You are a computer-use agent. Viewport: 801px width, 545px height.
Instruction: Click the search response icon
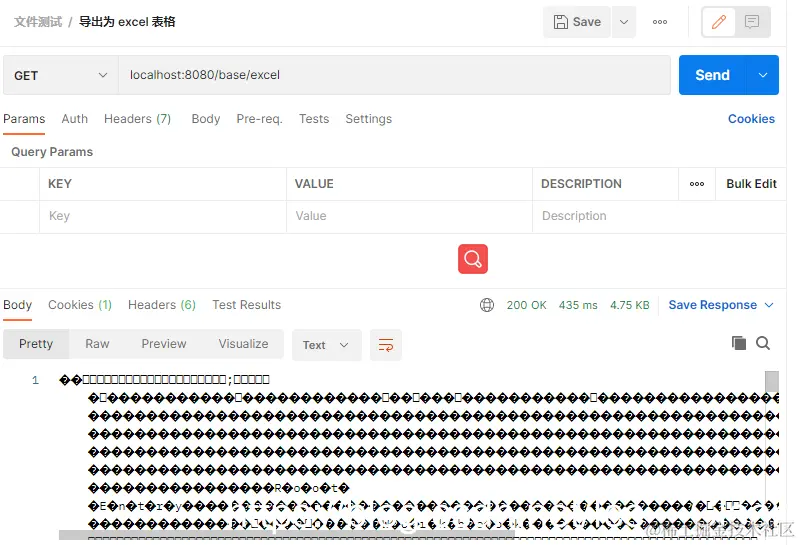tap(763, 343)
